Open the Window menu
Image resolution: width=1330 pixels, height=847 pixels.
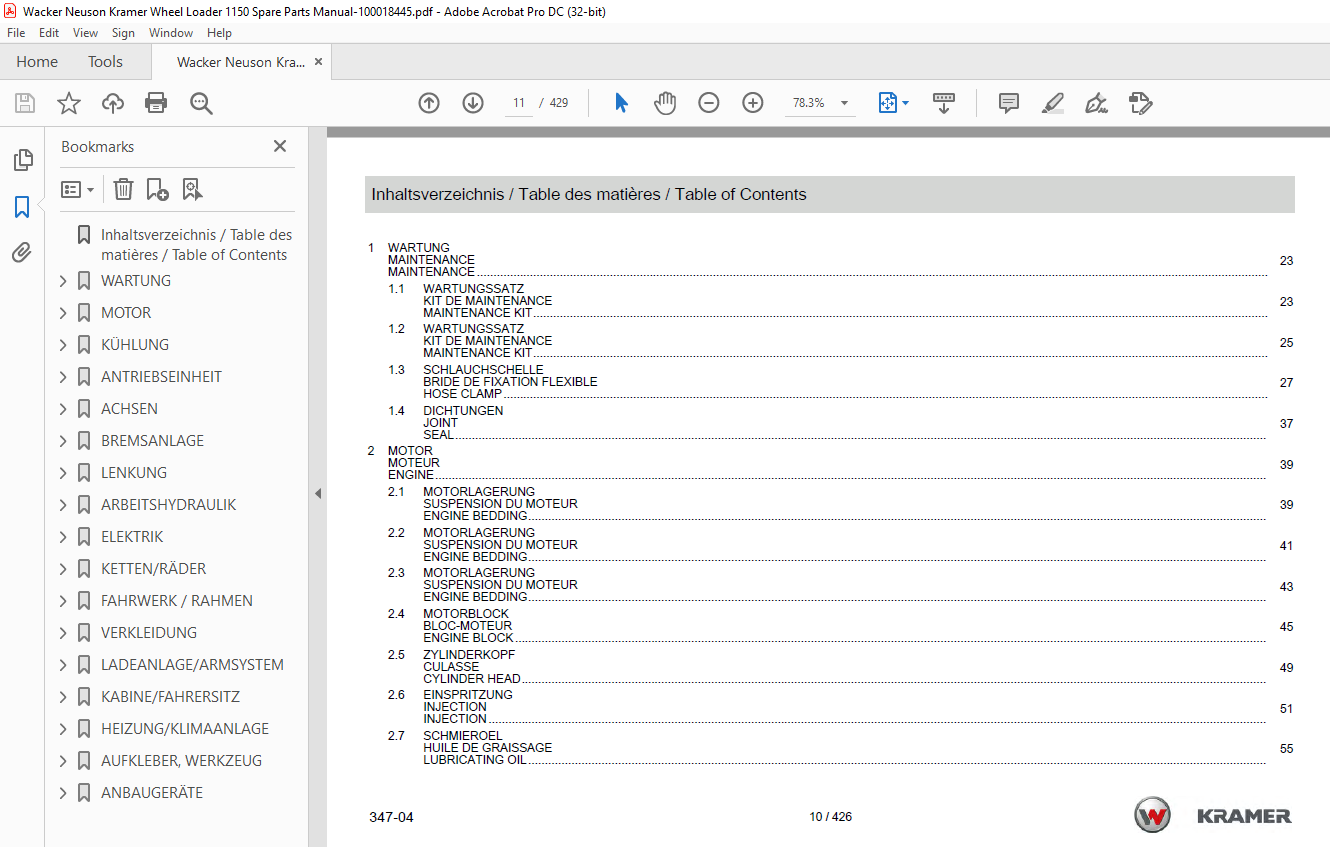point(171,33)
